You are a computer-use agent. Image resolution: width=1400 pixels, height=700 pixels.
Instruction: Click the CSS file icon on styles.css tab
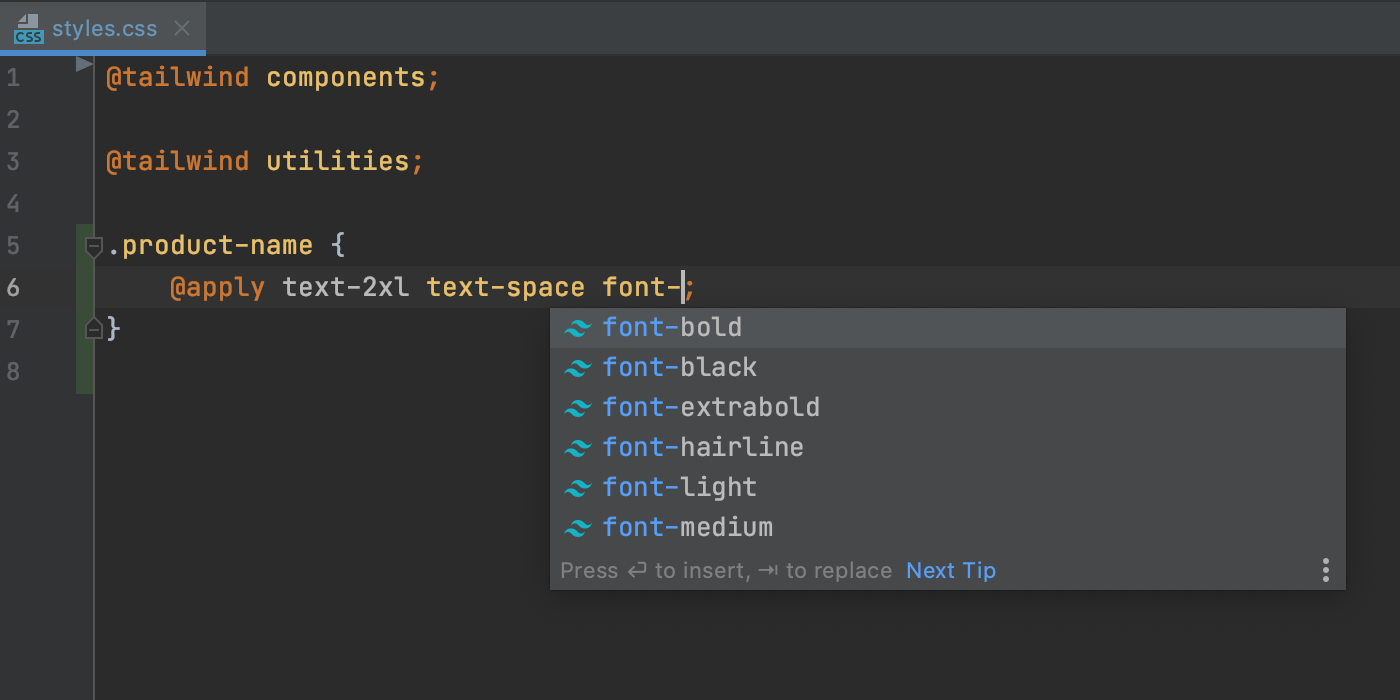click(28, 29)
